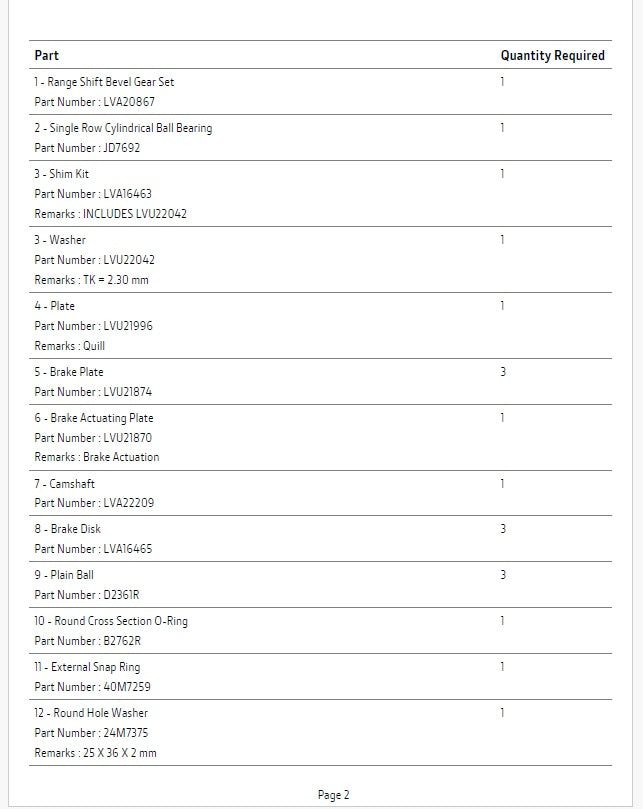Select the Washer LVU22042 part number
The width and height of the screenshot is (643, 809).
click(x=95, y=260)
